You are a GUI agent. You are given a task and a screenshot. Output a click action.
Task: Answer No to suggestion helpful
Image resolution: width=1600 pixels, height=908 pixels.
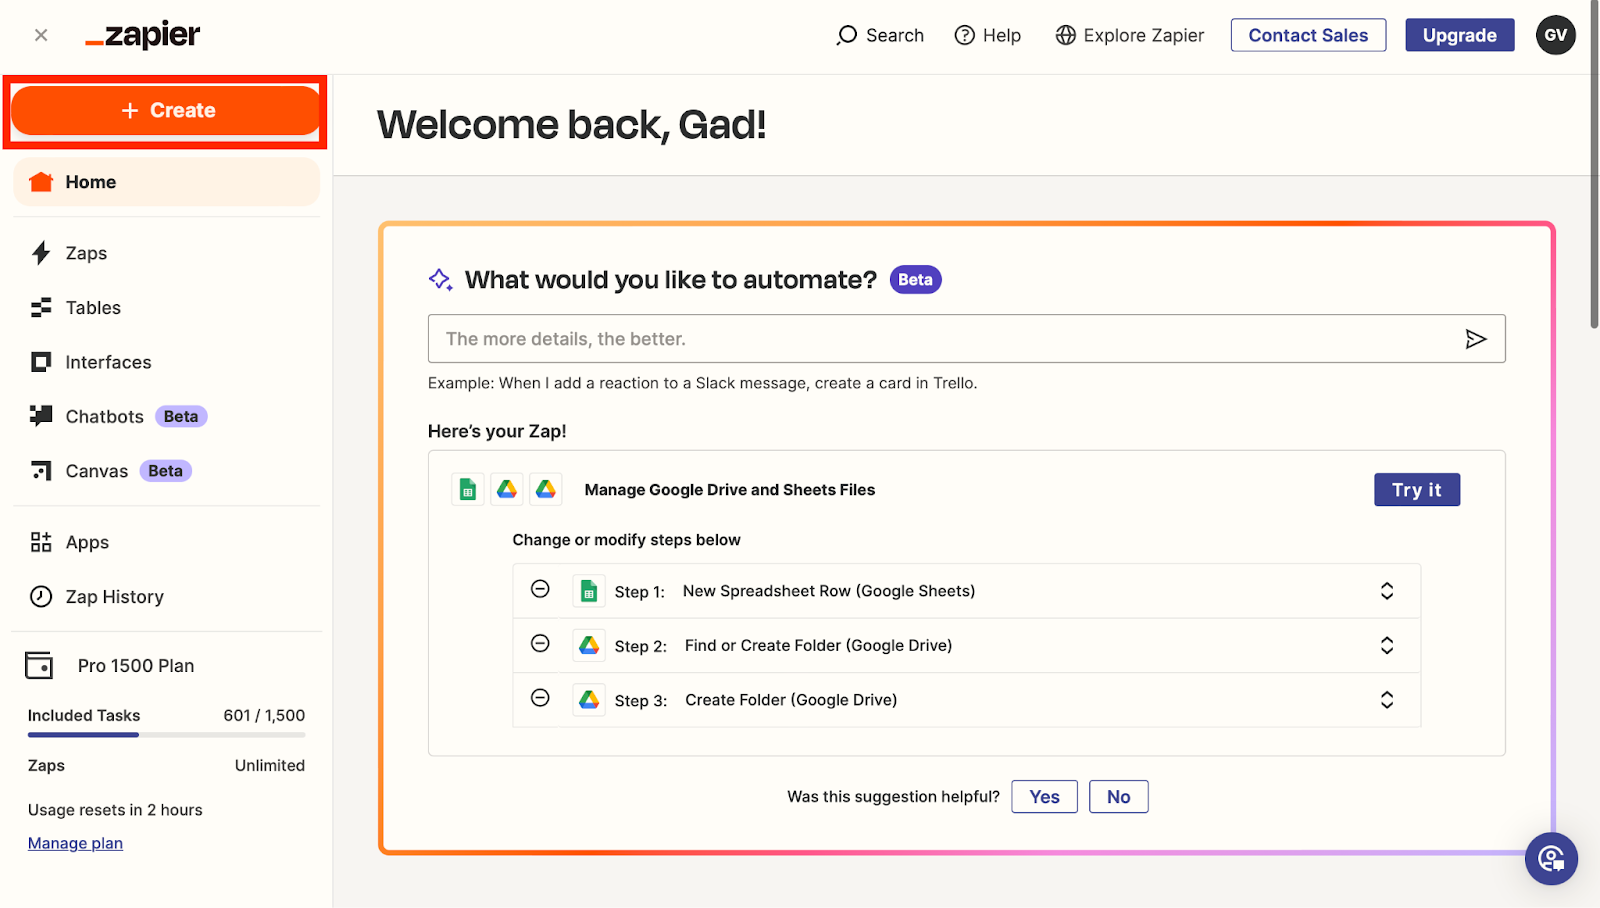[1119, 797]
